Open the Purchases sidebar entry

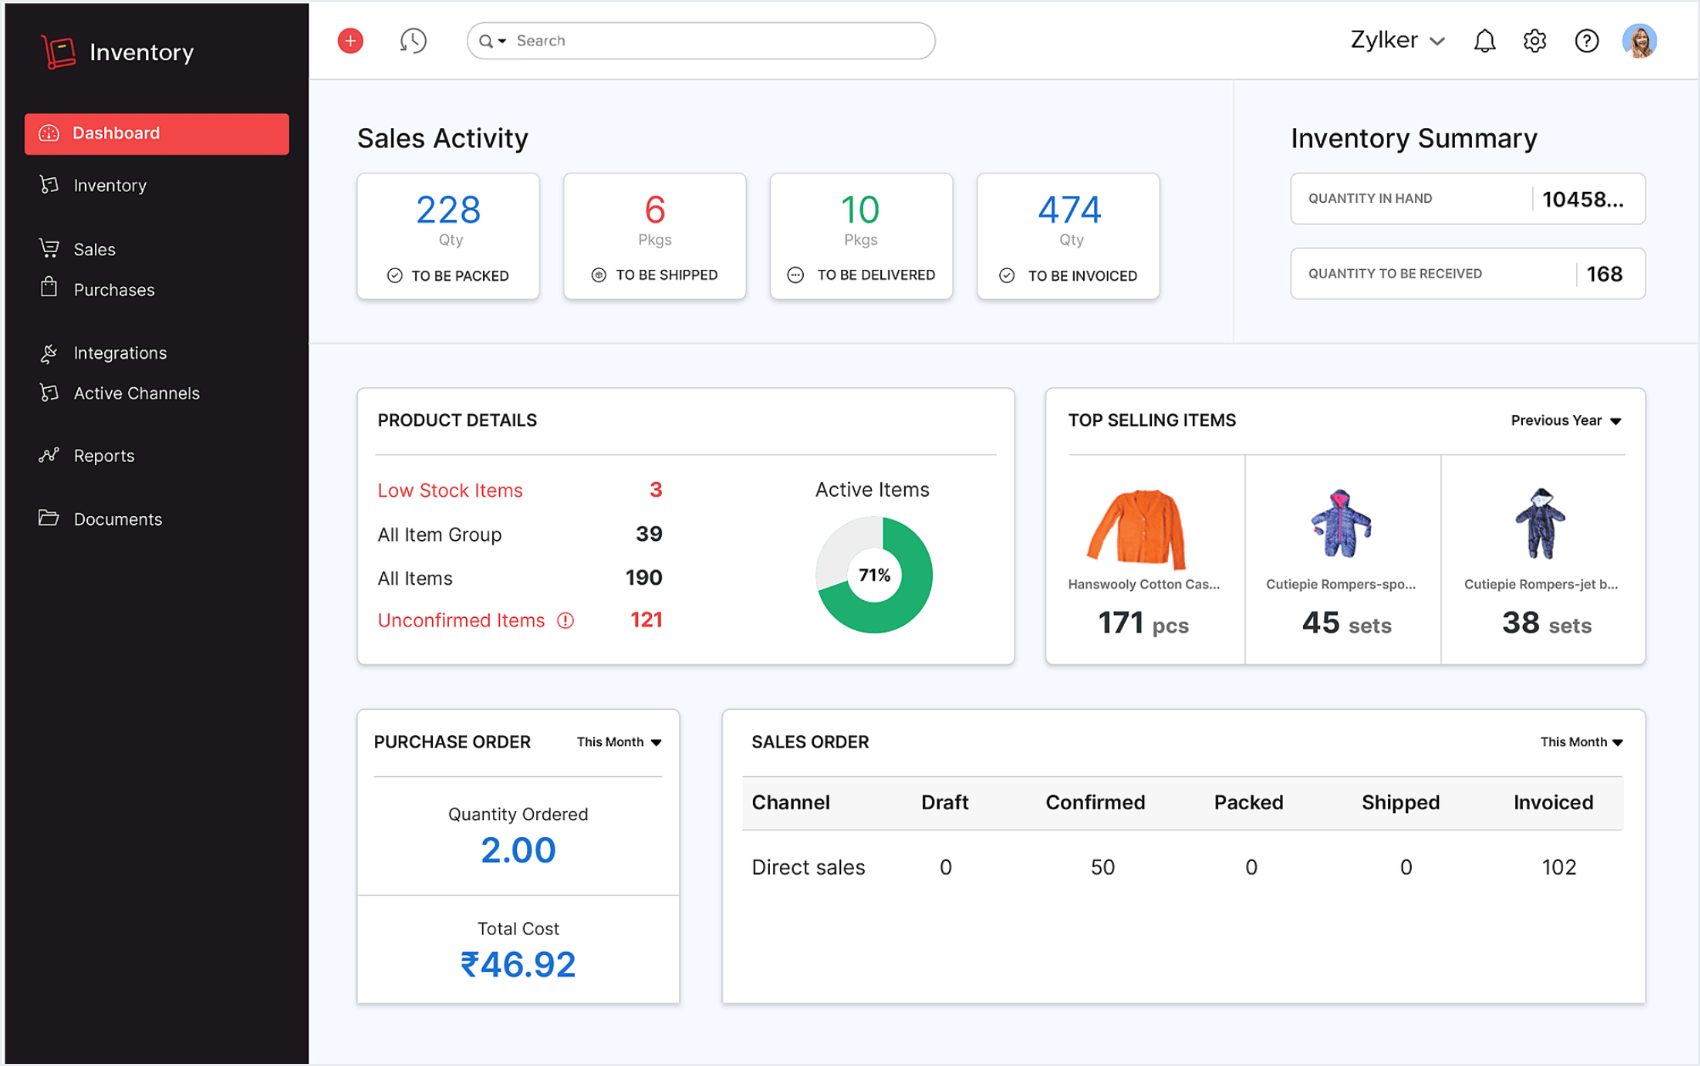pos(113,290)
